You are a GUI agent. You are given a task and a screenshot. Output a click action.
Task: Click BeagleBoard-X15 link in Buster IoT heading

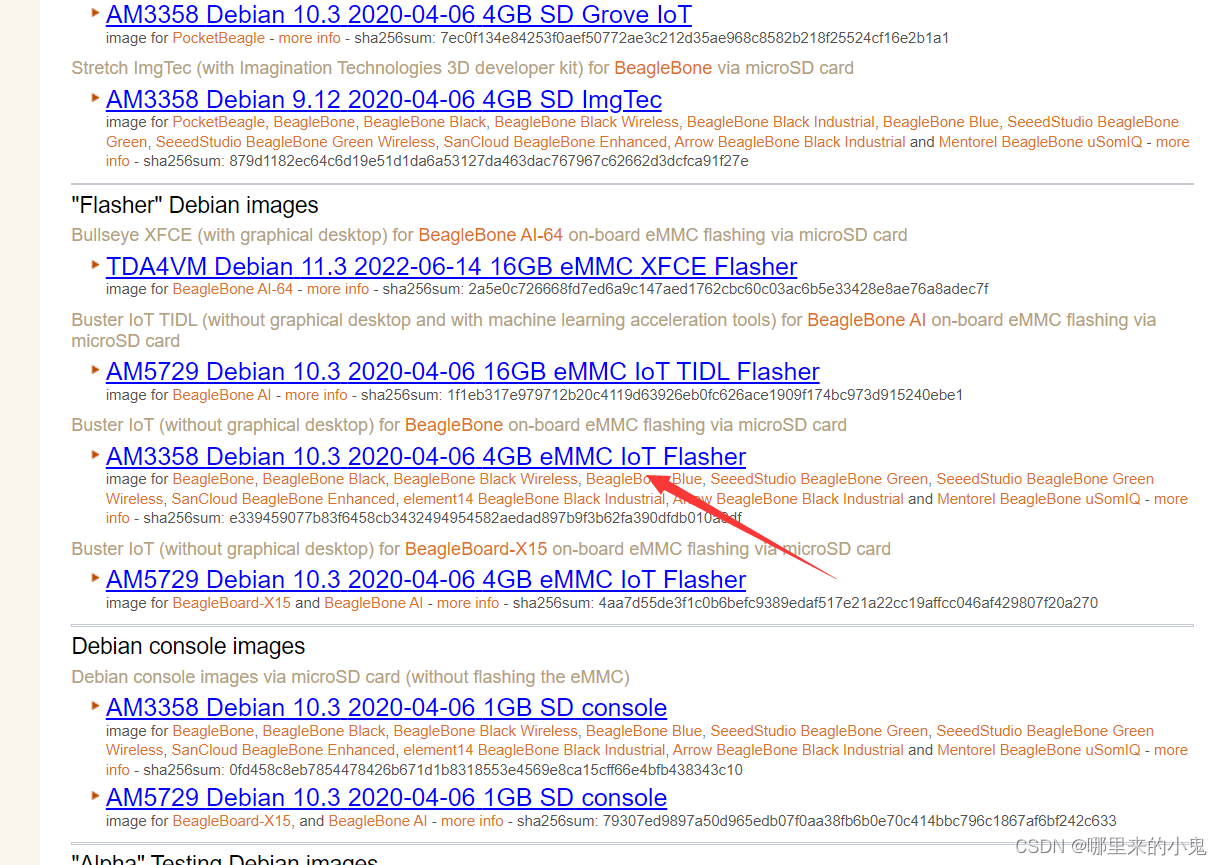[476, 549]
